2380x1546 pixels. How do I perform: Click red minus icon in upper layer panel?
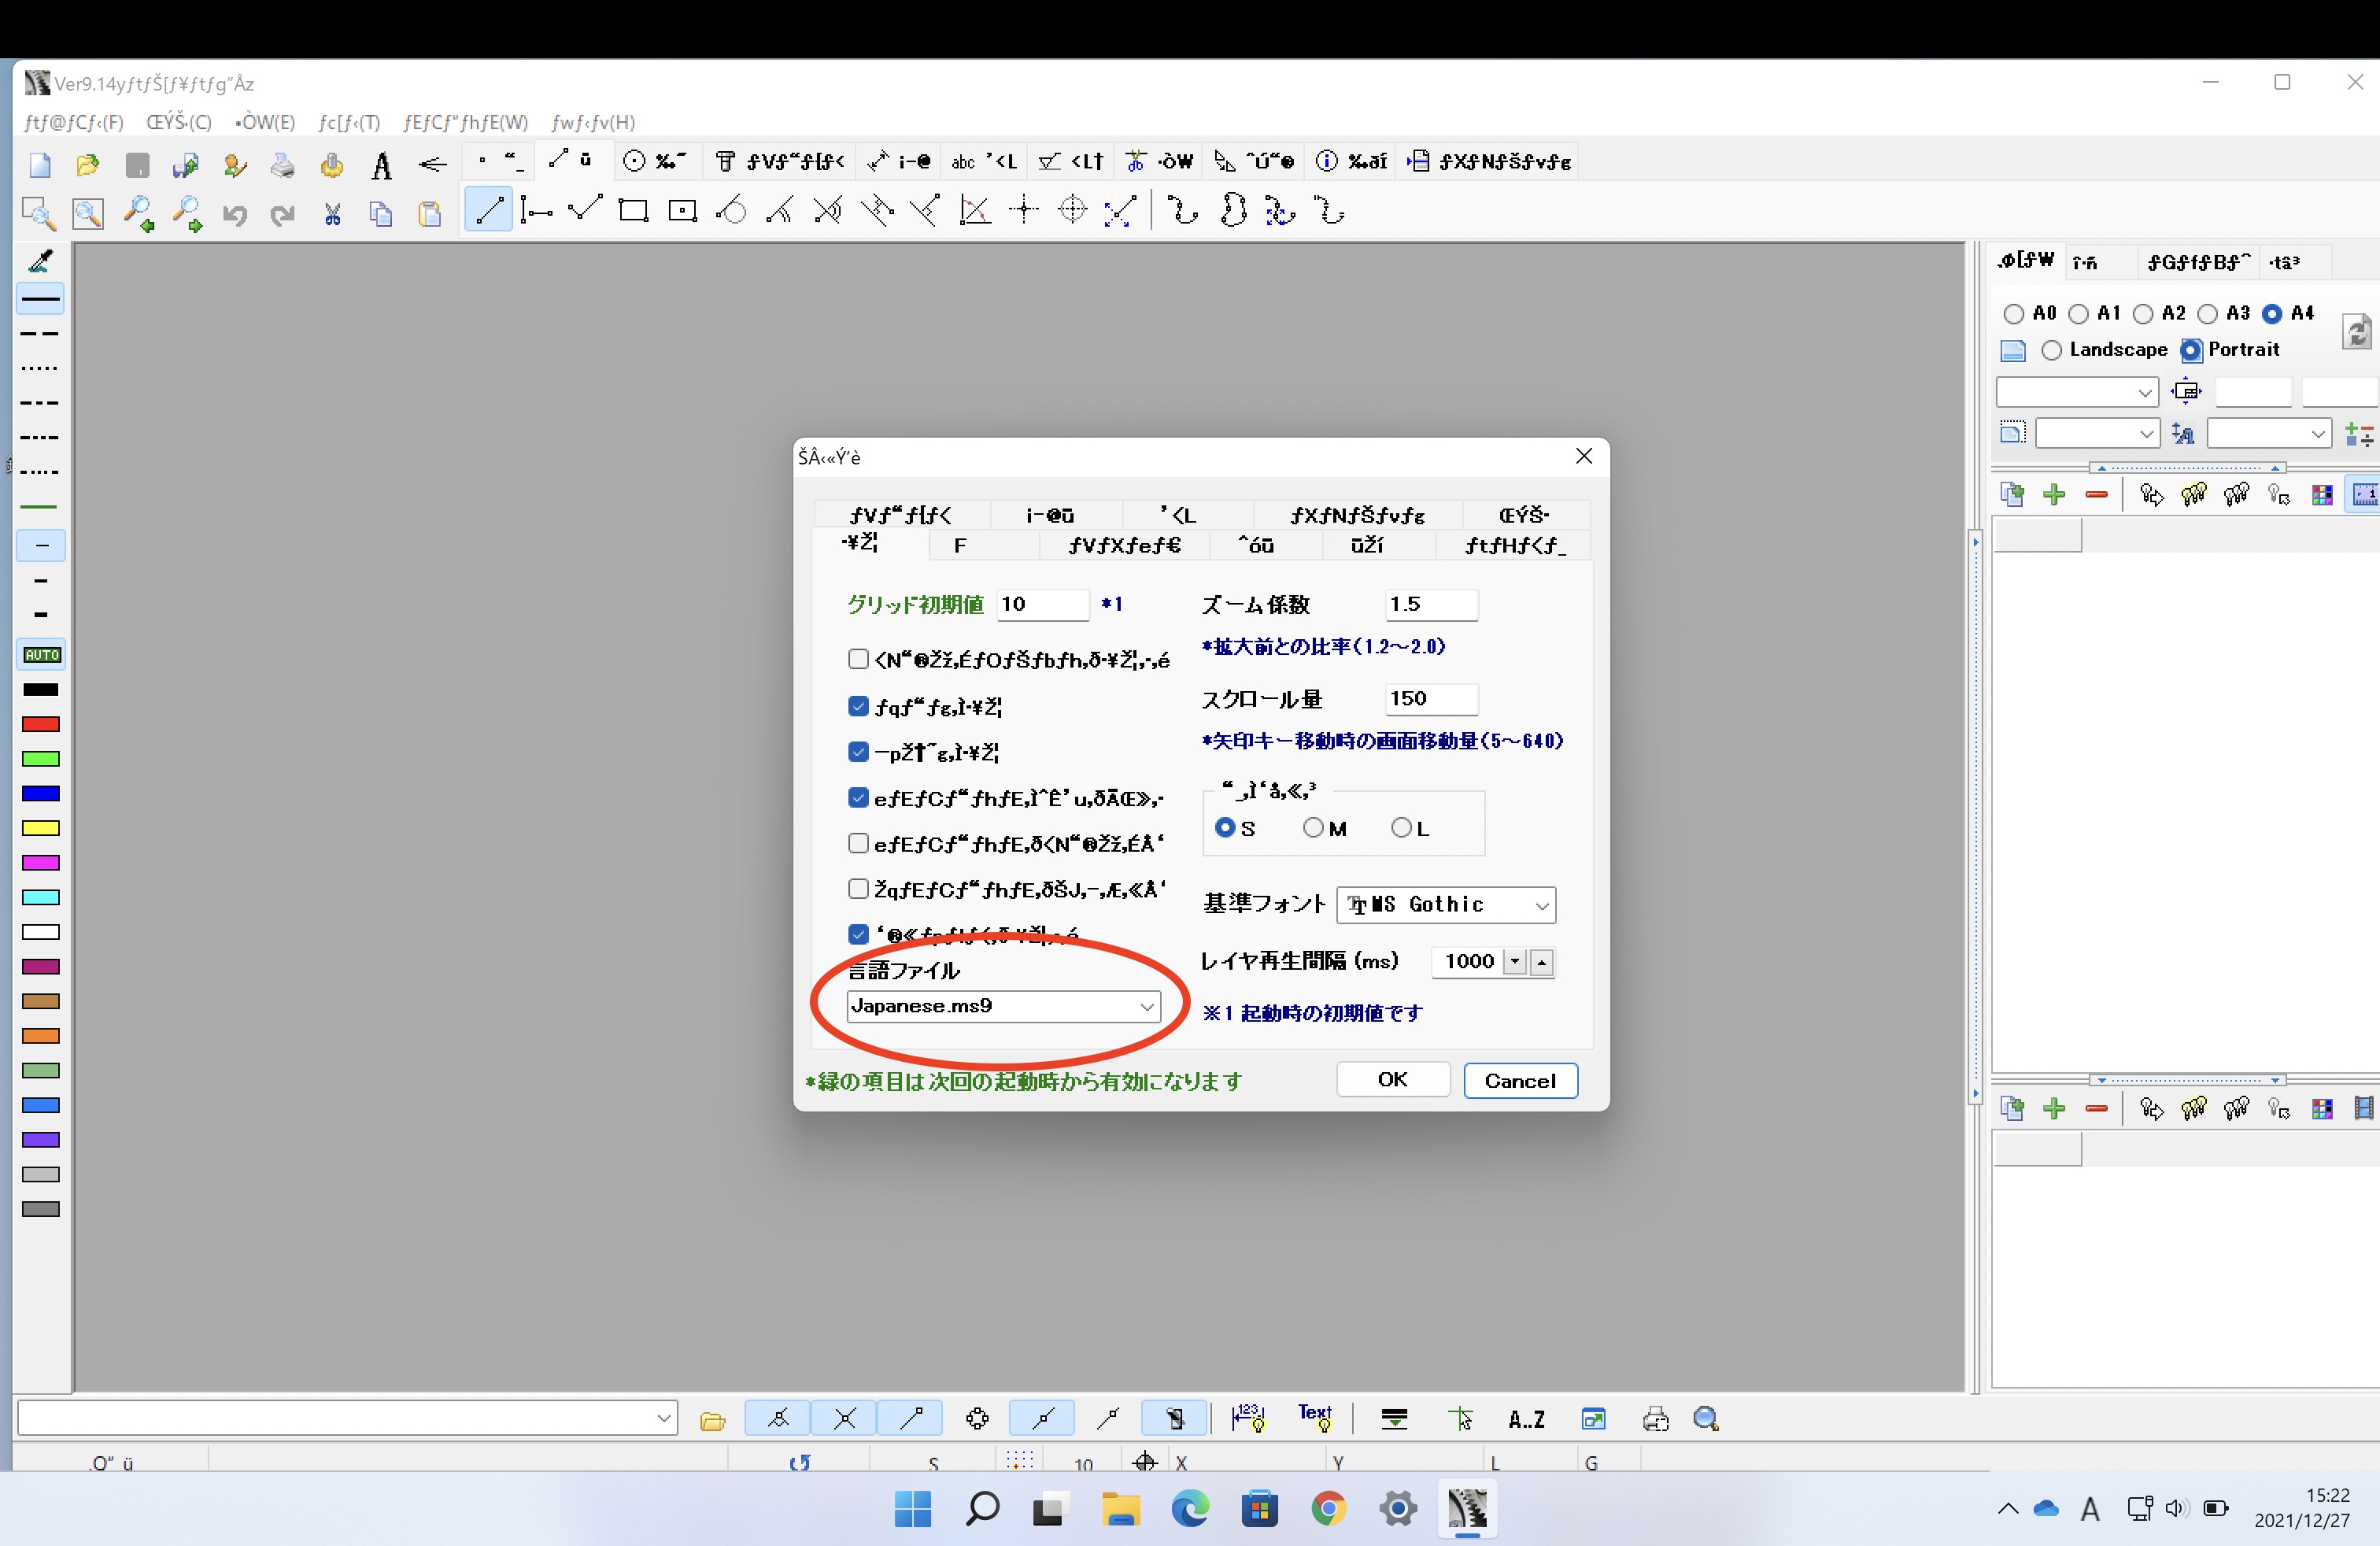[x=2096, y=495]
